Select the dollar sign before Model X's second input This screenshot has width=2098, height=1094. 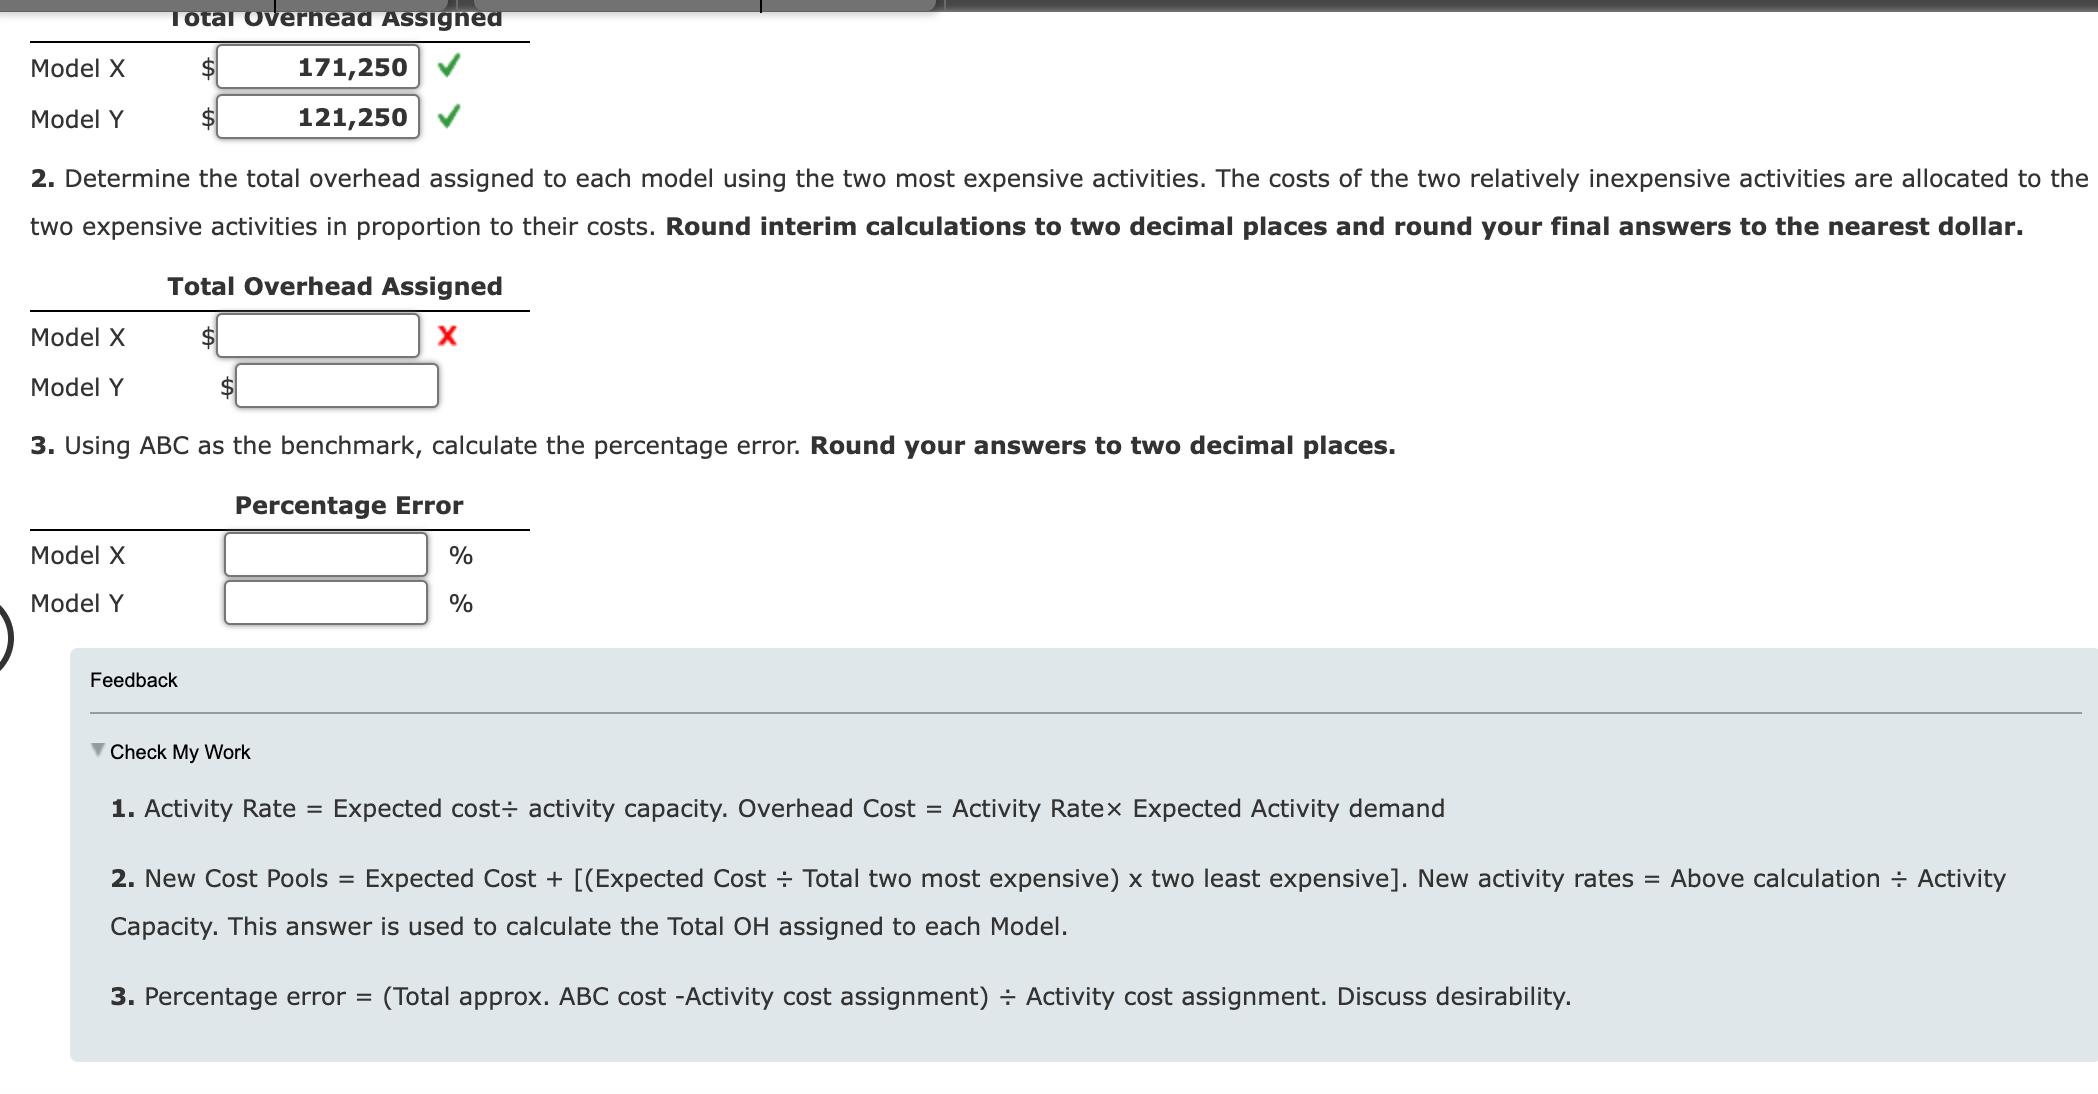pyautogui.click(x=207, y=336)
